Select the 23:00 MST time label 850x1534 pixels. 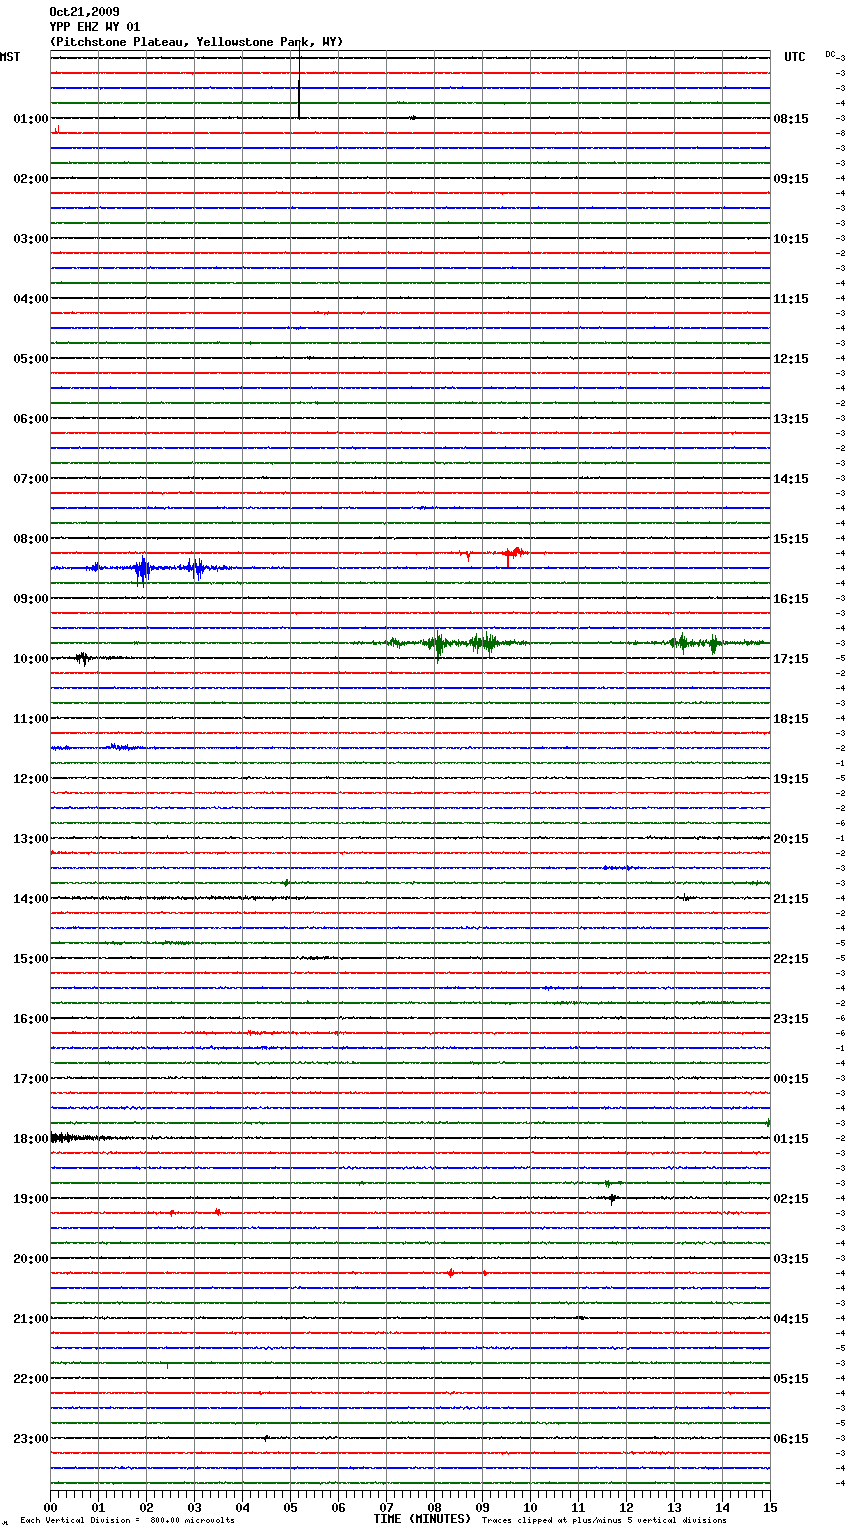click(31, 1438)
